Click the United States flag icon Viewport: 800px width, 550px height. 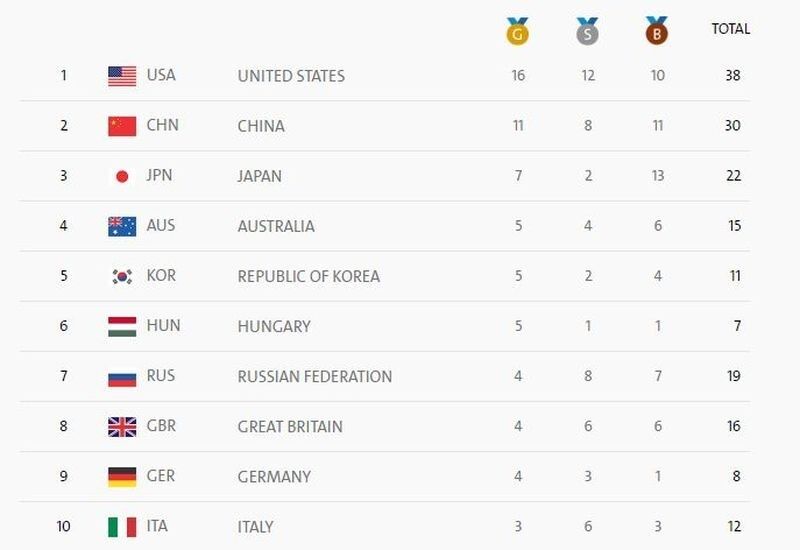click(122, 76)
